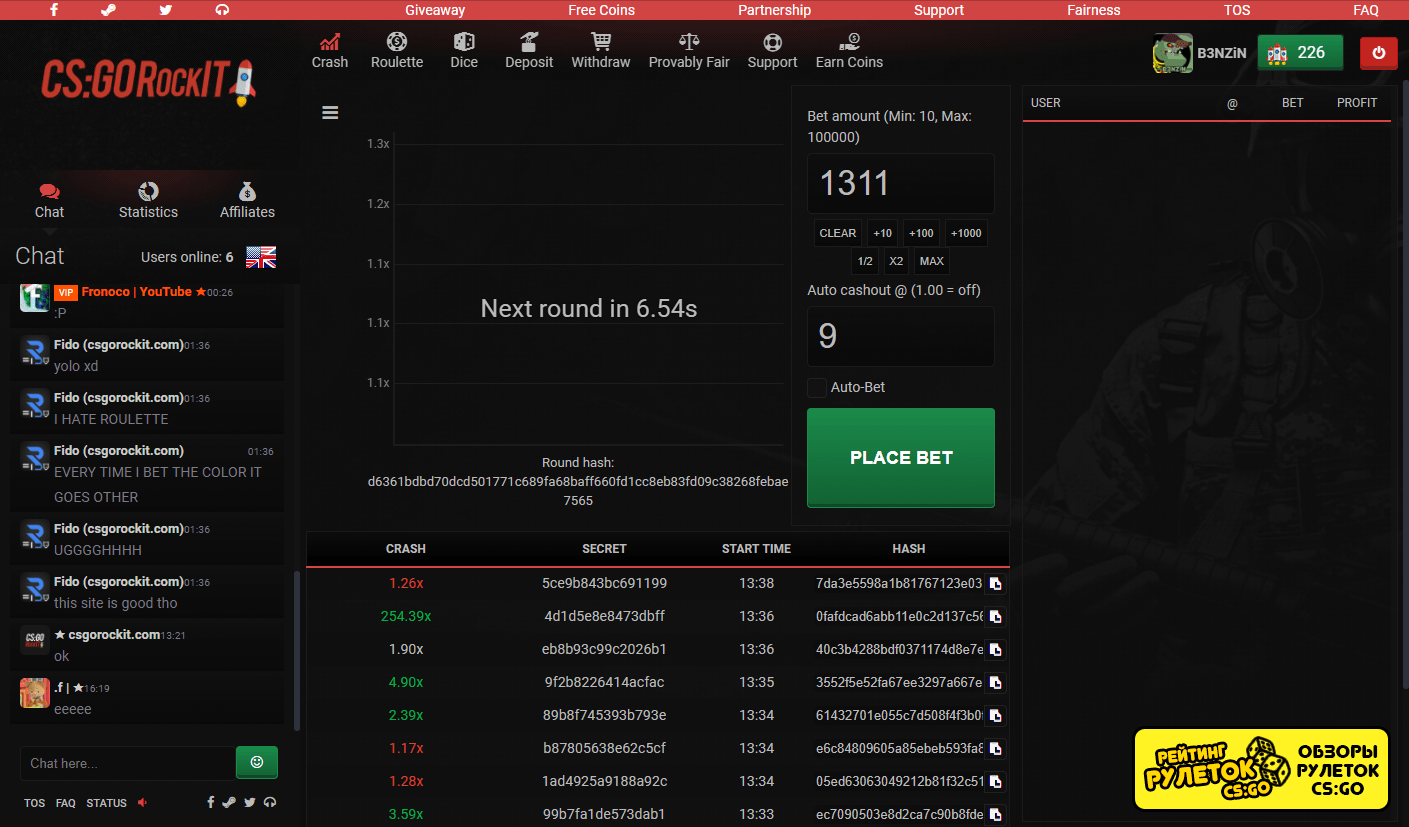Open Giveaway in top menu
This screenshot has height=827, width=1409.
coord(435,10)
